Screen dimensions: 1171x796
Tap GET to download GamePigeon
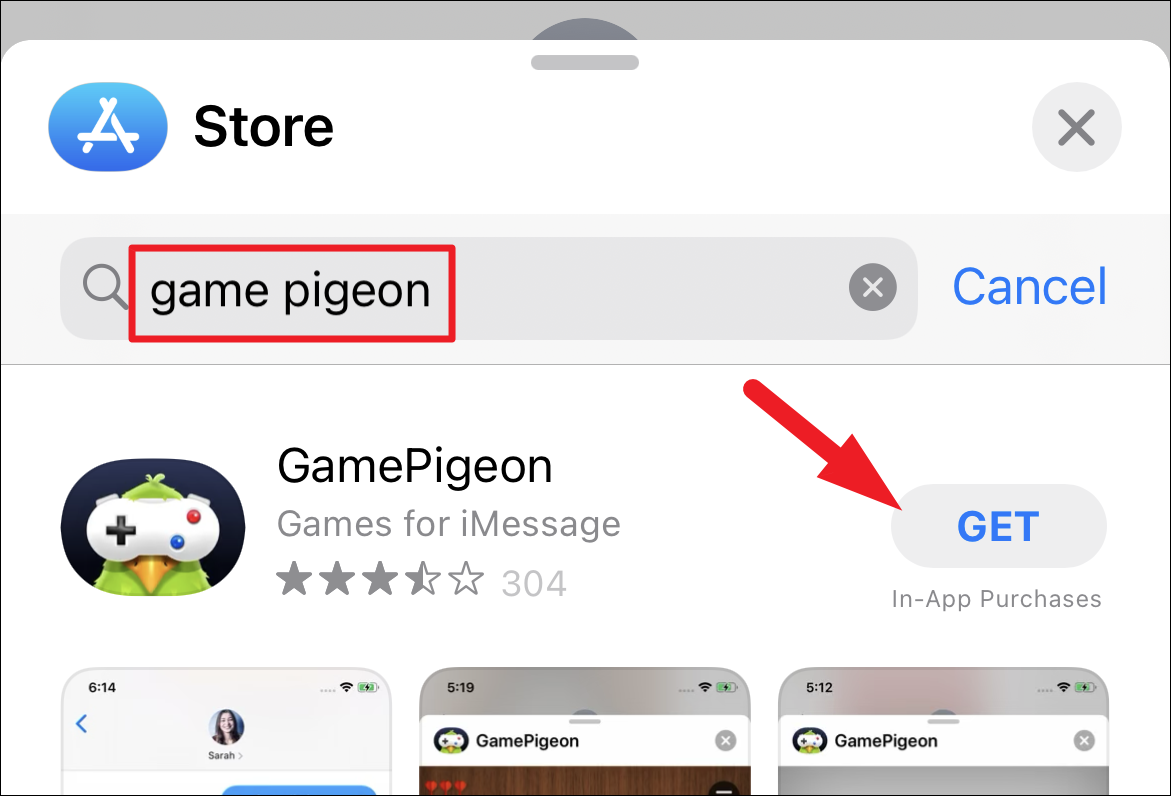(998, 526)
